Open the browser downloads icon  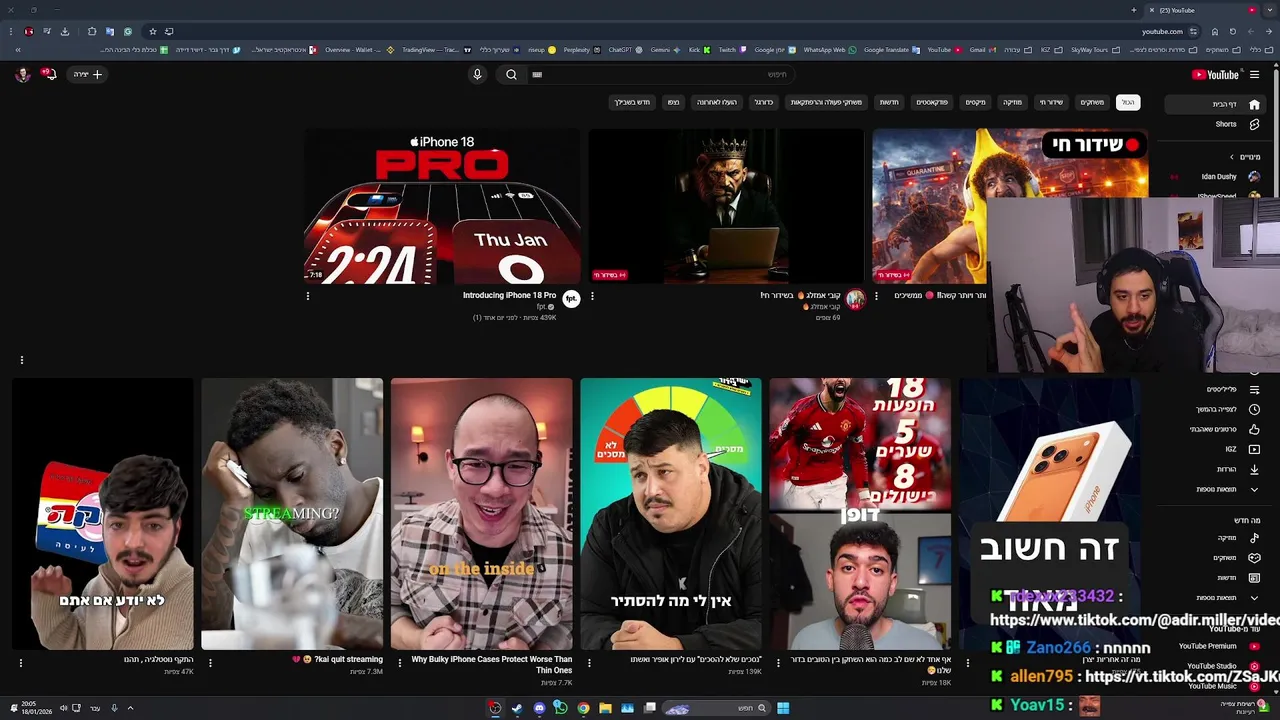point(64,31)
